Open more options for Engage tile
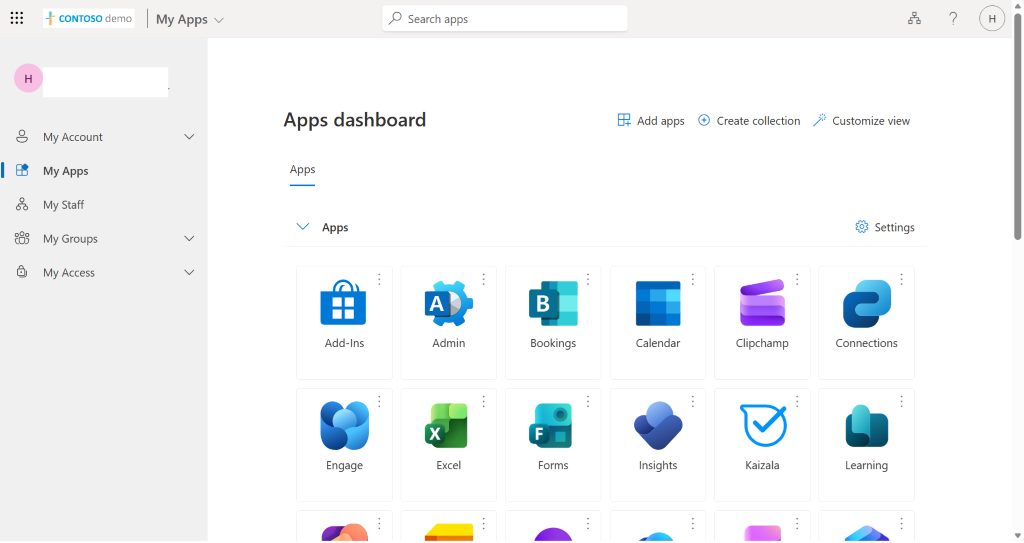The width and height of the screenshot is (1024, 543). point(379,401)
